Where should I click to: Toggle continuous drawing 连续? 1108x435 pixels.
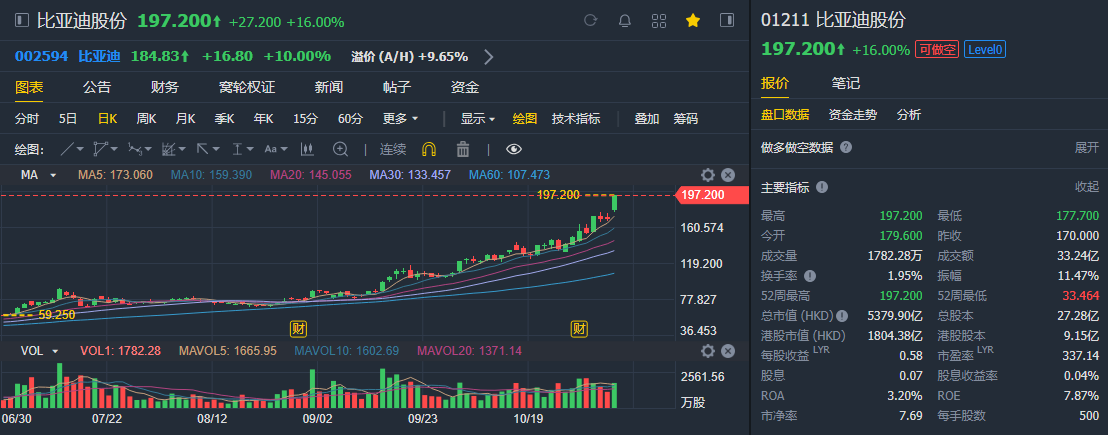pyautogui.click(x=394, y=149)
